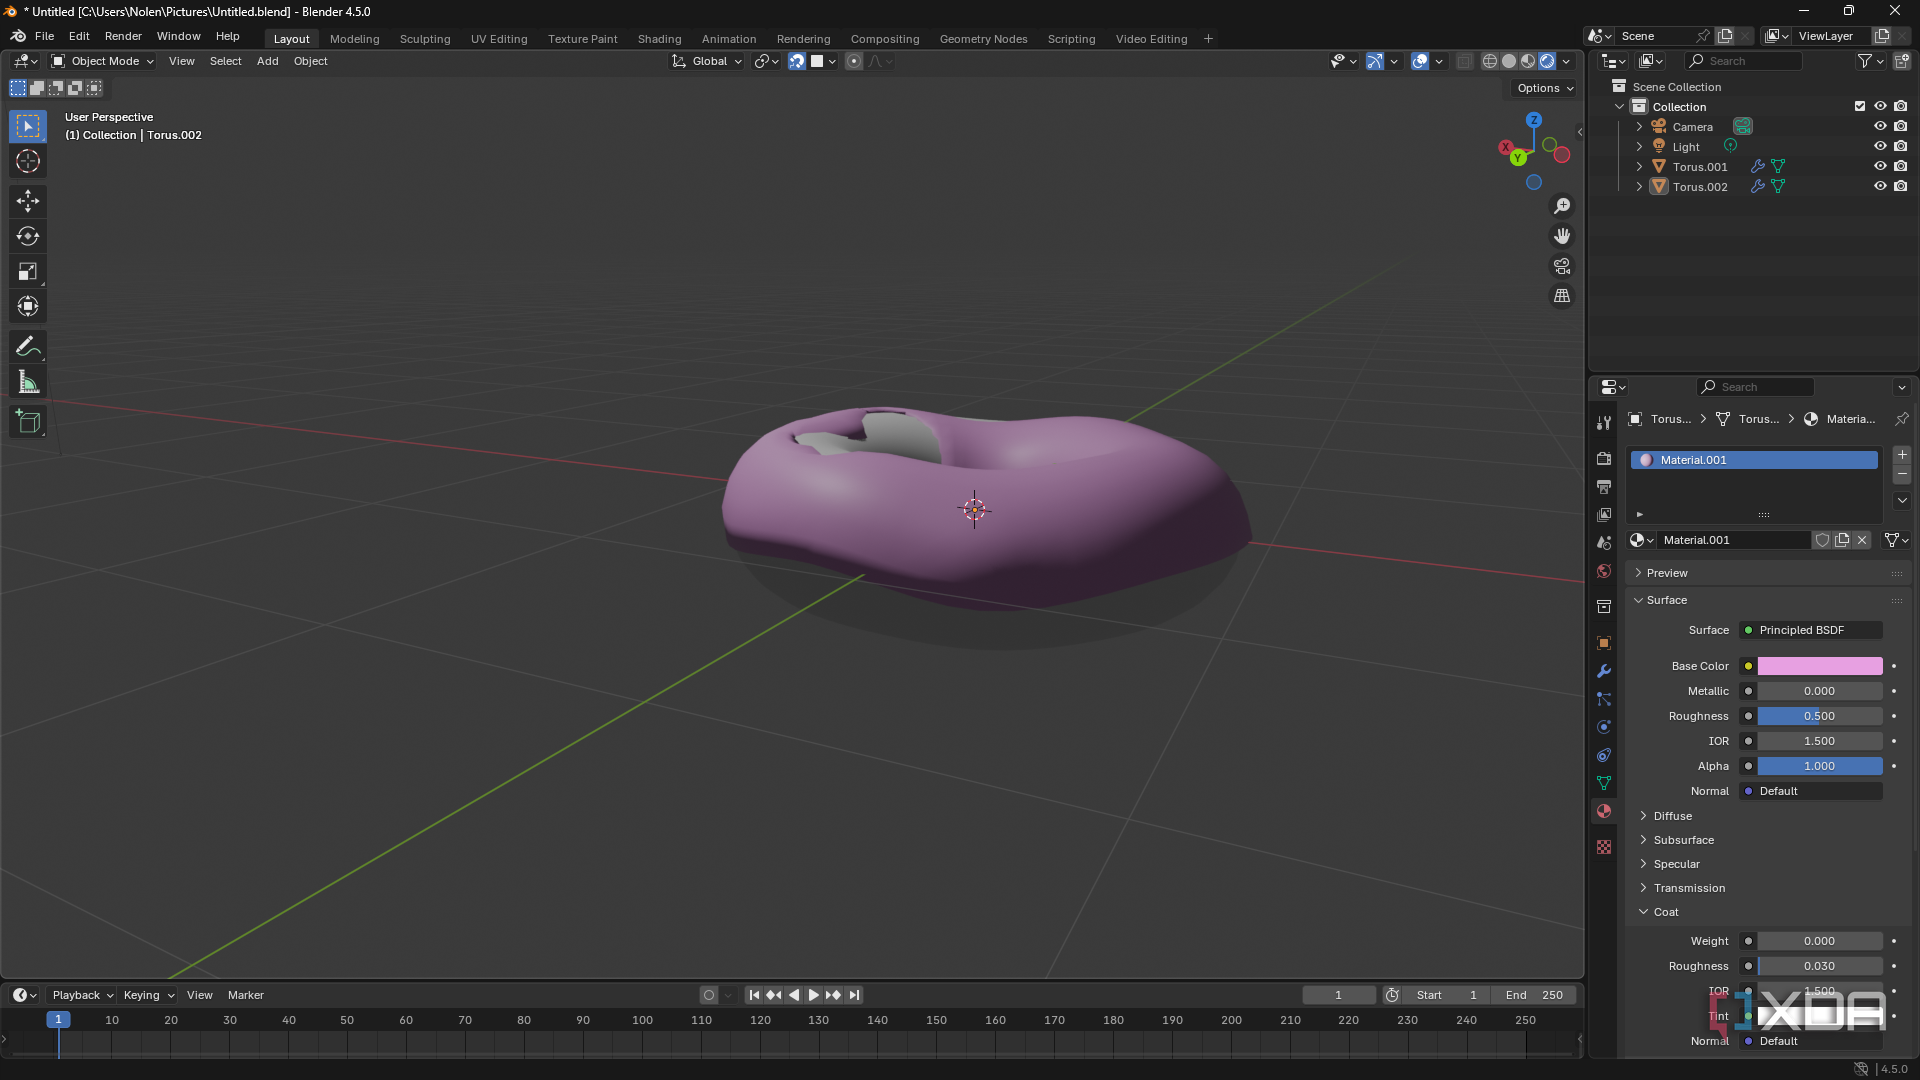Activate the Transform tool
Image resolution: width=1920 pixels, height=1080 pixels.
28,306
